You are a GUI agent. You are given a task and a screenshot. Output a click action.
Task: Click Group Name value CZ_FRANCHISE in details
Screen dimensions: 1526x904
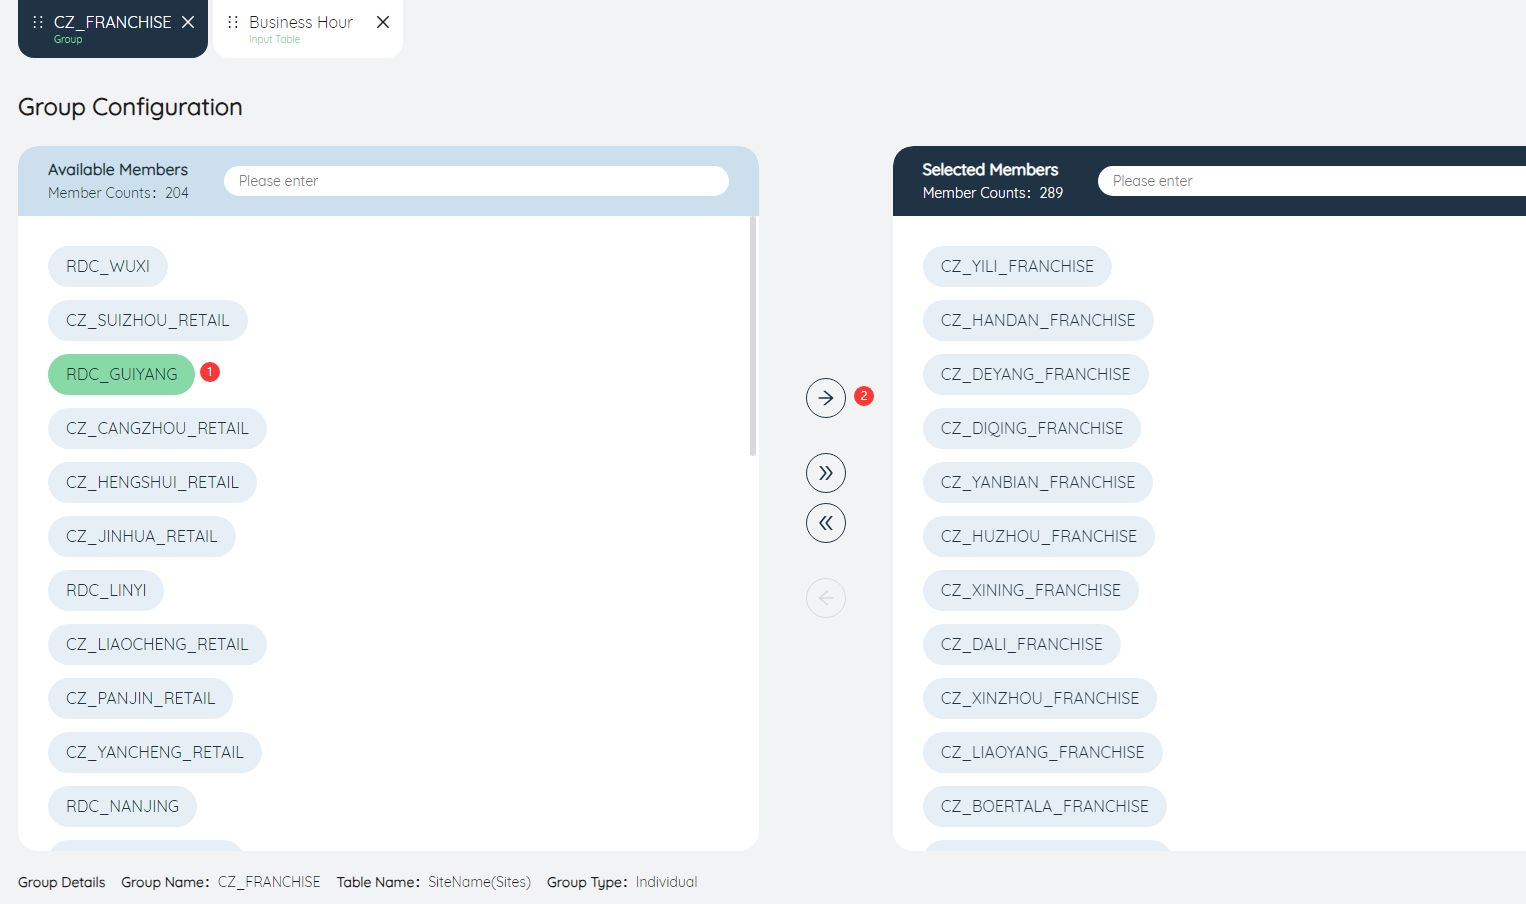pyautogui.click(x=269, y=882)
